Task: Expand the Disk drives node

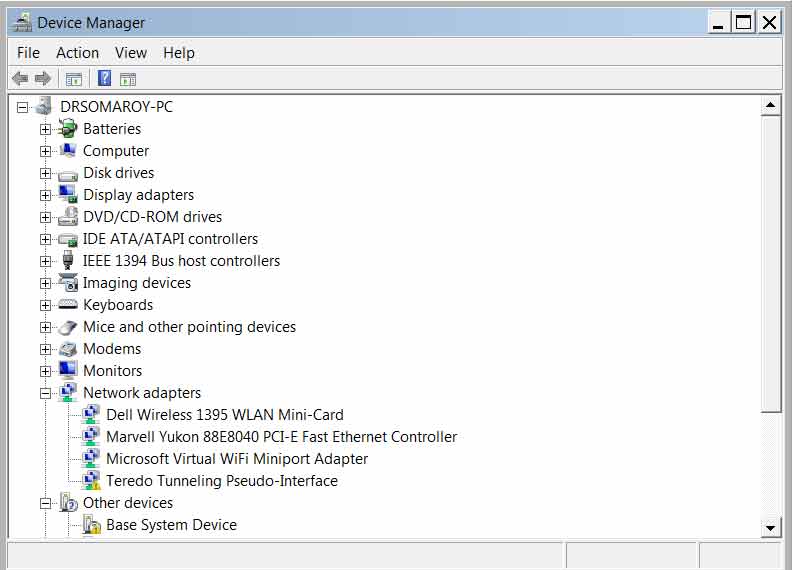Action: [x=45, y=173]
